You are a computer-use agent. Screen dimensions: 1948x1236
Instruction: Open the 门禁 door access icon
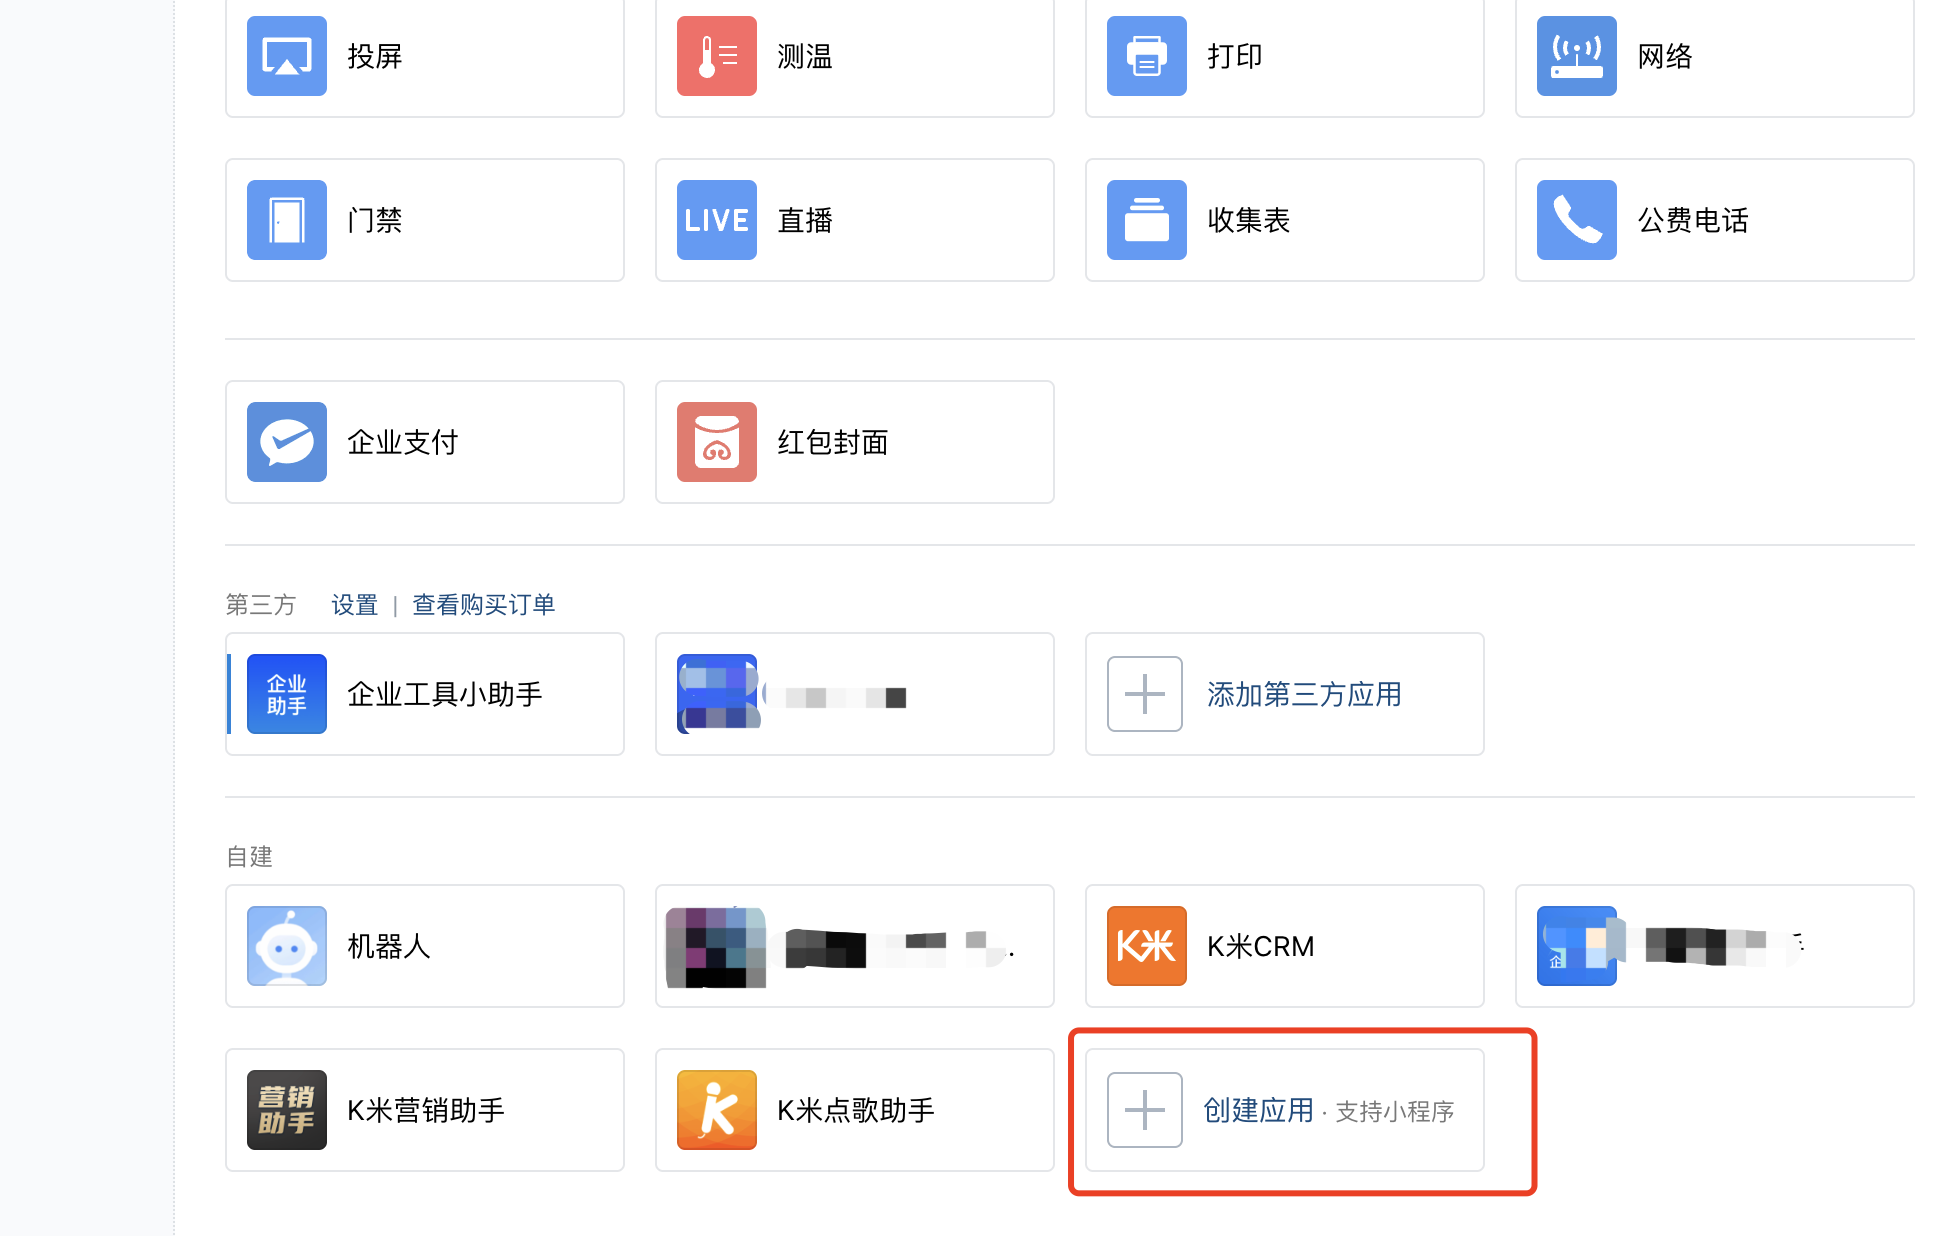[x=286, y=220]
